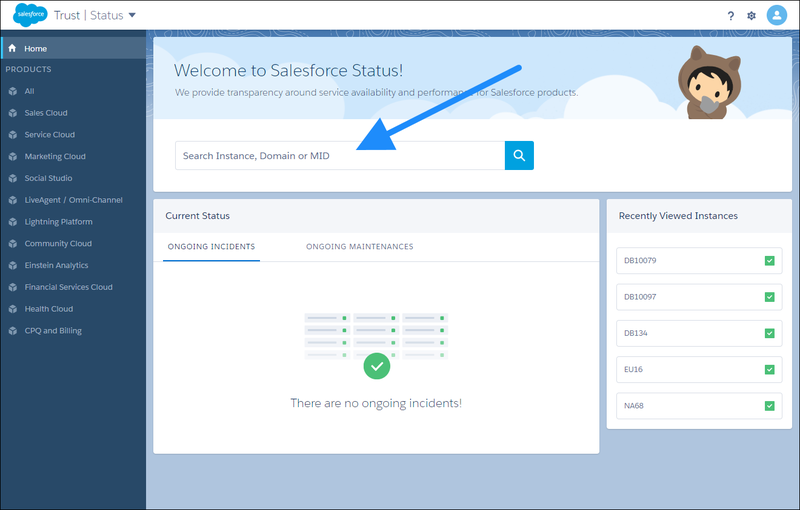Click the green check for EU16
800x510 pixels.
(770, 369)
